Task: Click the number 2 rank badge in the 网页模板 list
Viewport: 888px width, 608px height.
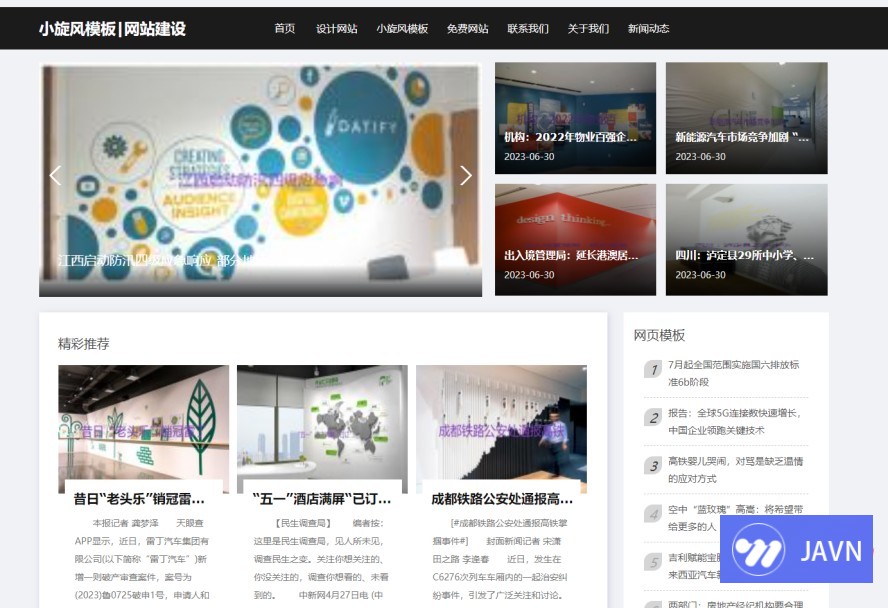Action: point(654,418)
